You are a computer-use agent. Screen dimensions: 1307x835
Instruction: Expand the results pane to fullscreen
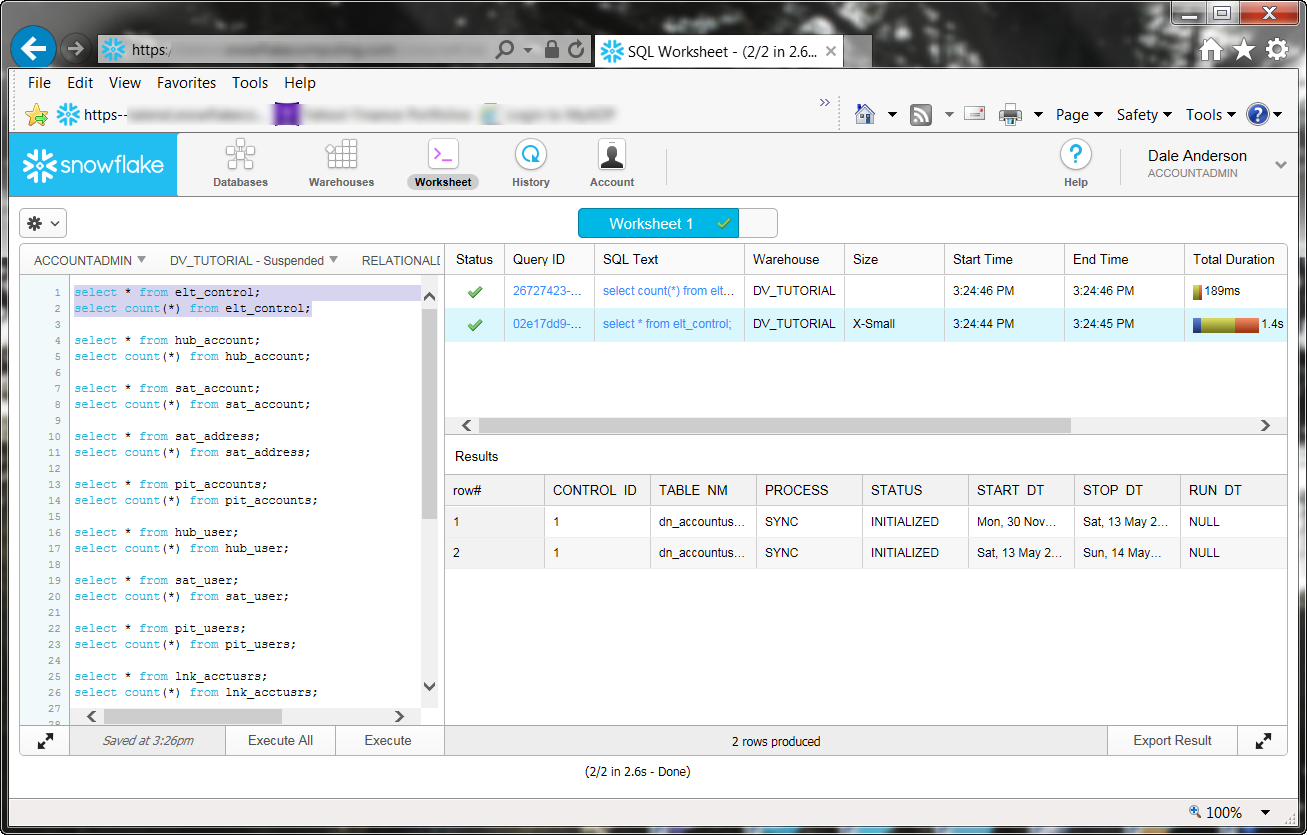click(1263, 741)
